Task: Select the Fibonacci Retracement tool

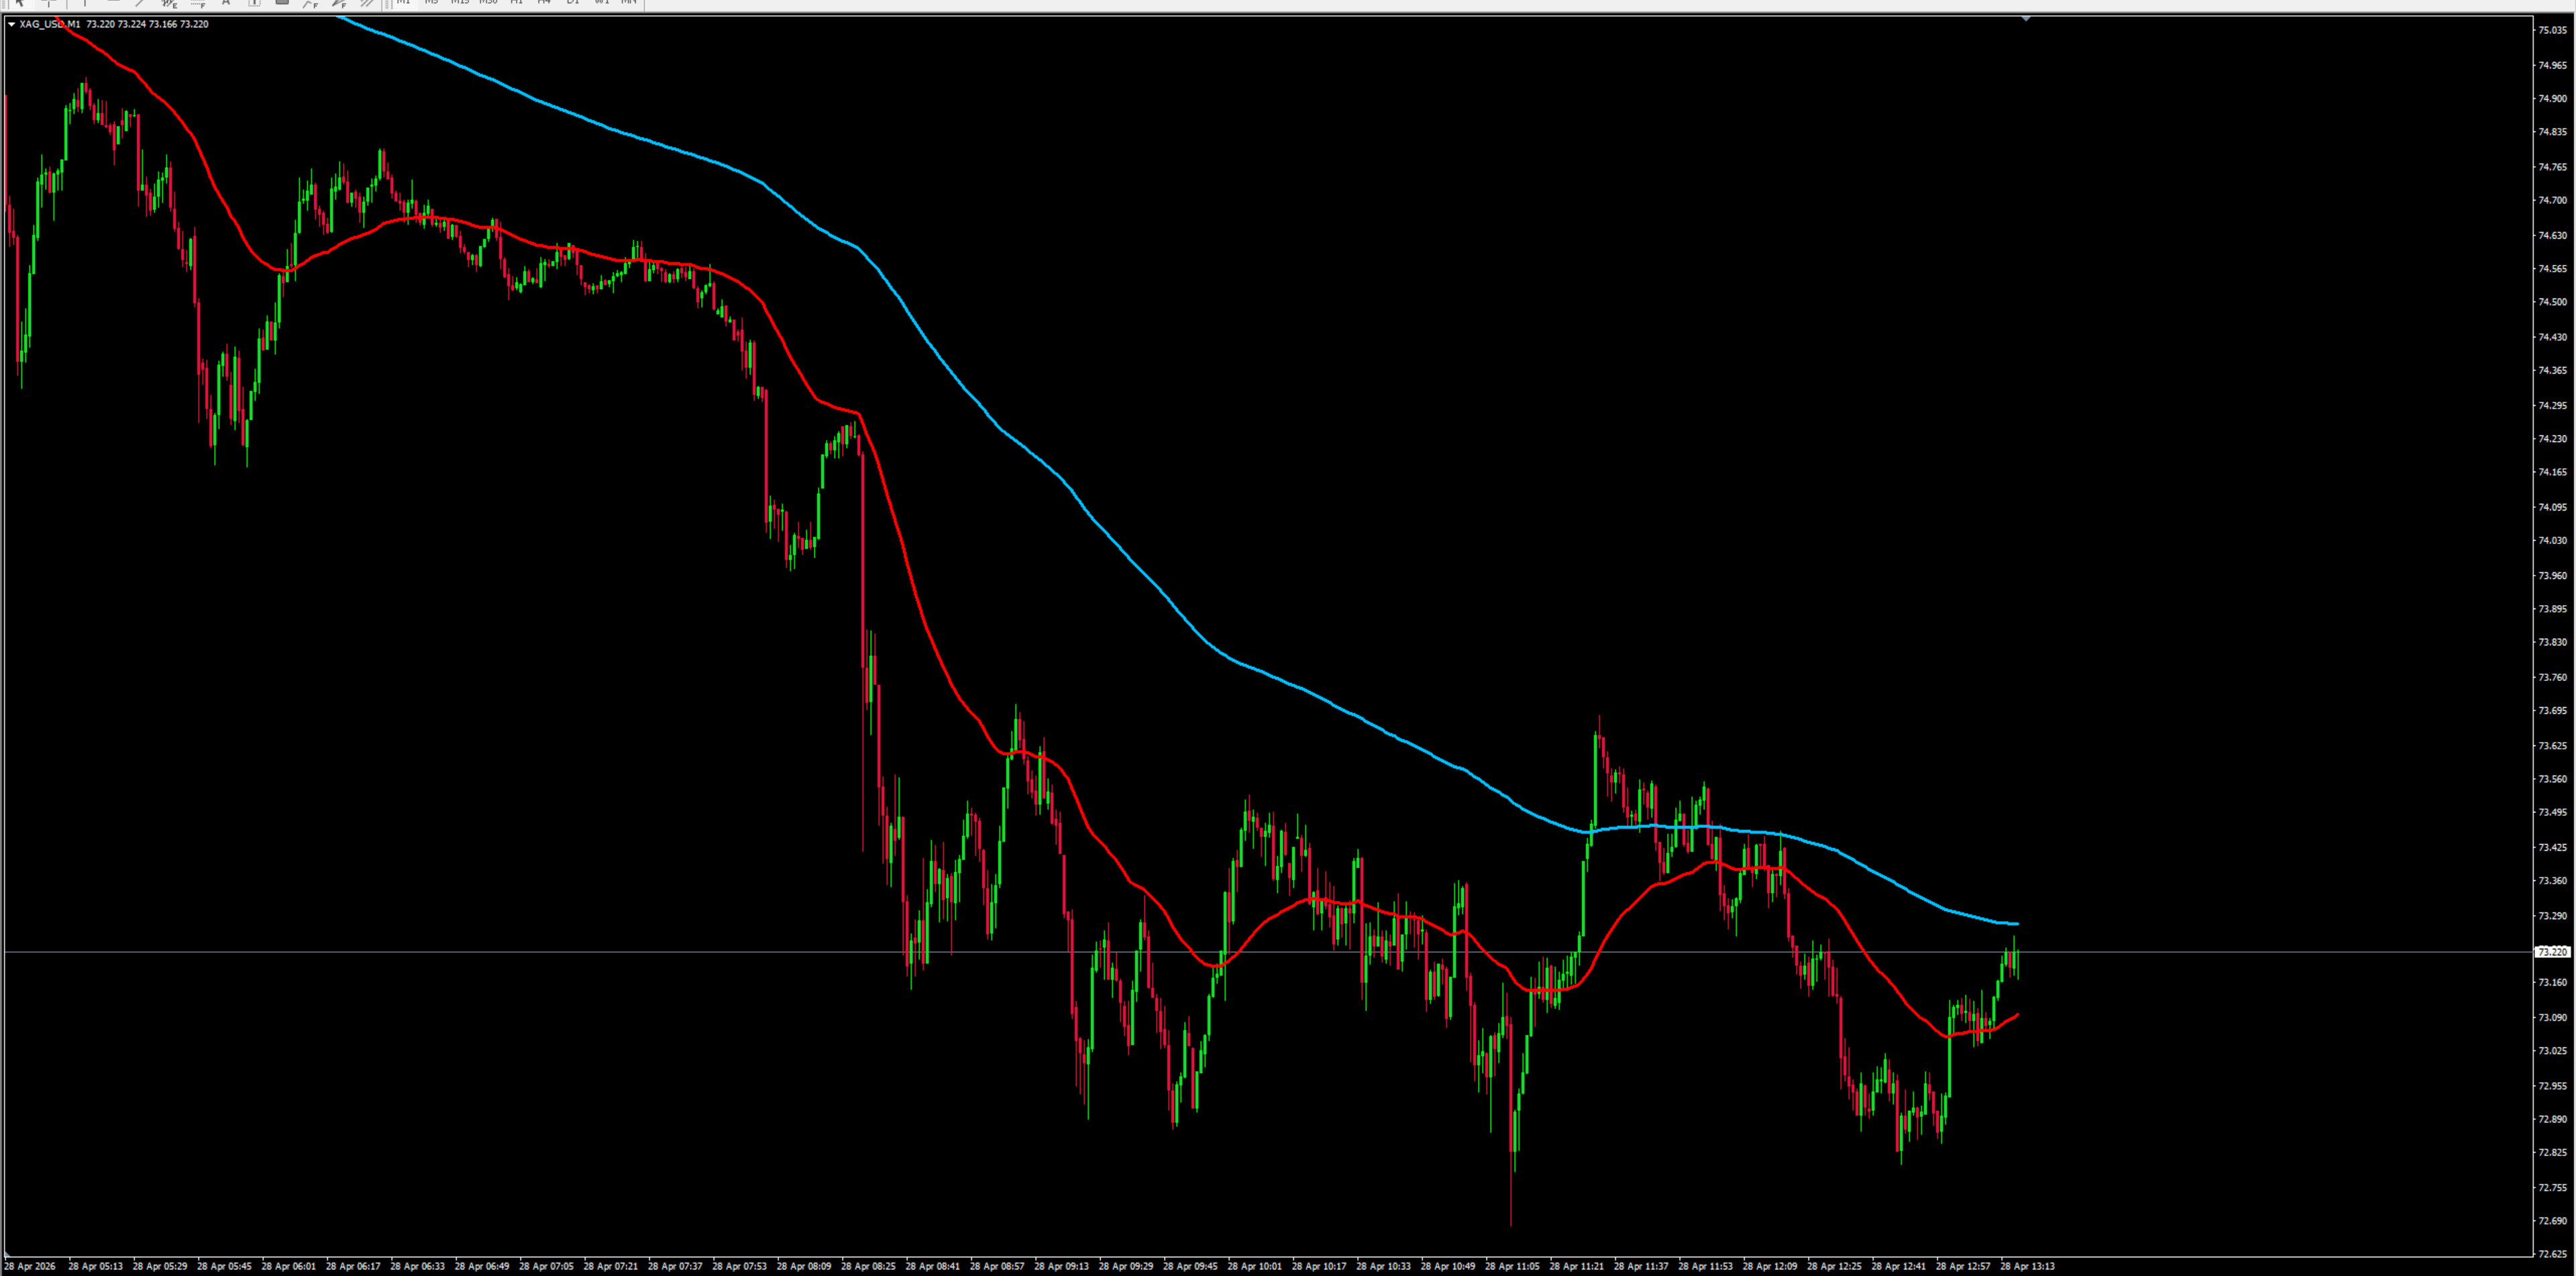Action: (198, 4)
